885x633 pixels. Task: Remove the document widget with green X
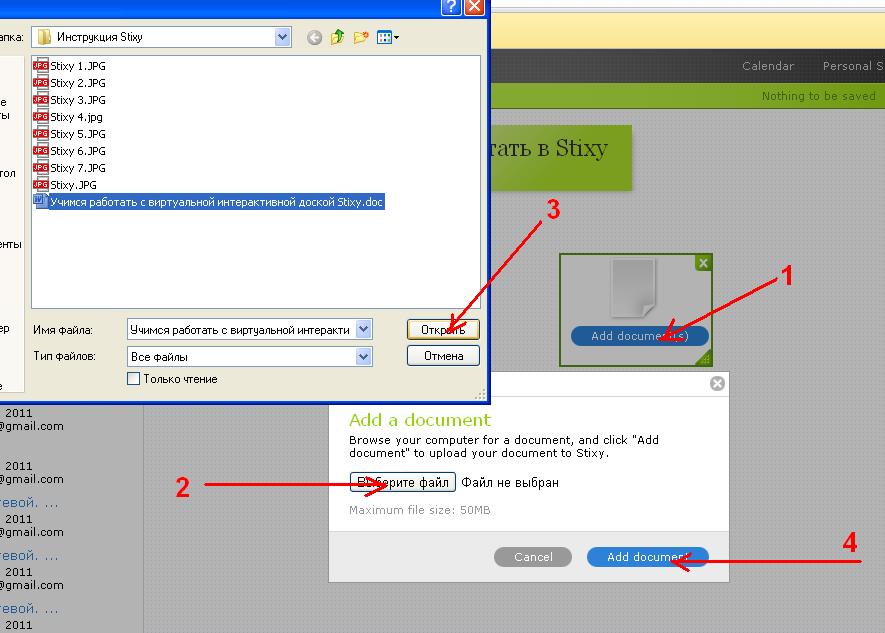click(x=703, y=263)
